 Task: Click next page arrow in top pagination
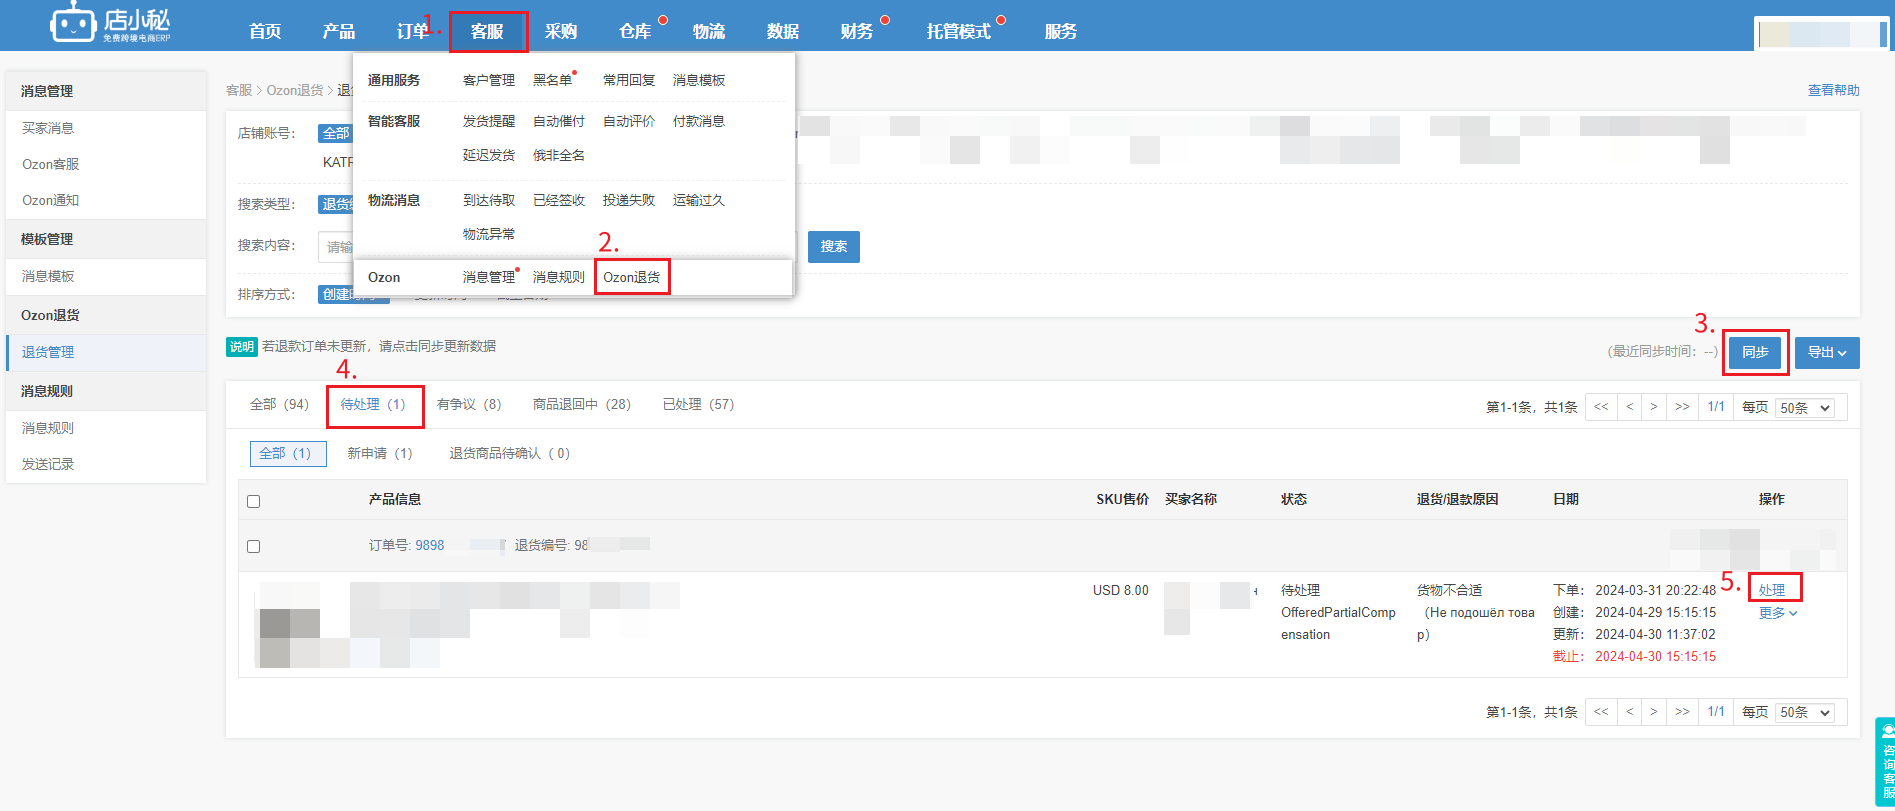pos(1654,407)
